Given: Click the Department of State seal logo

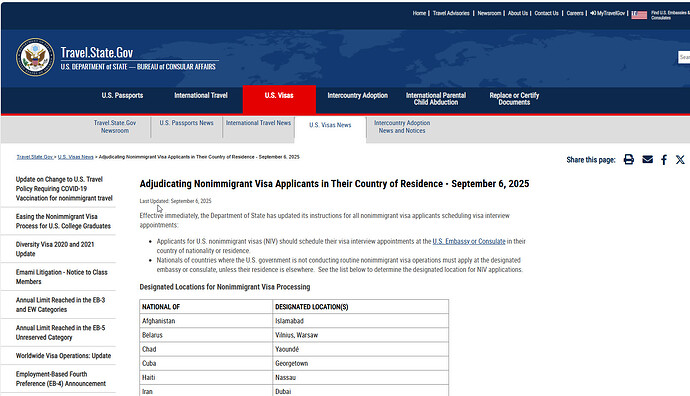Looking at the screenshot, I should click(35, 57).
